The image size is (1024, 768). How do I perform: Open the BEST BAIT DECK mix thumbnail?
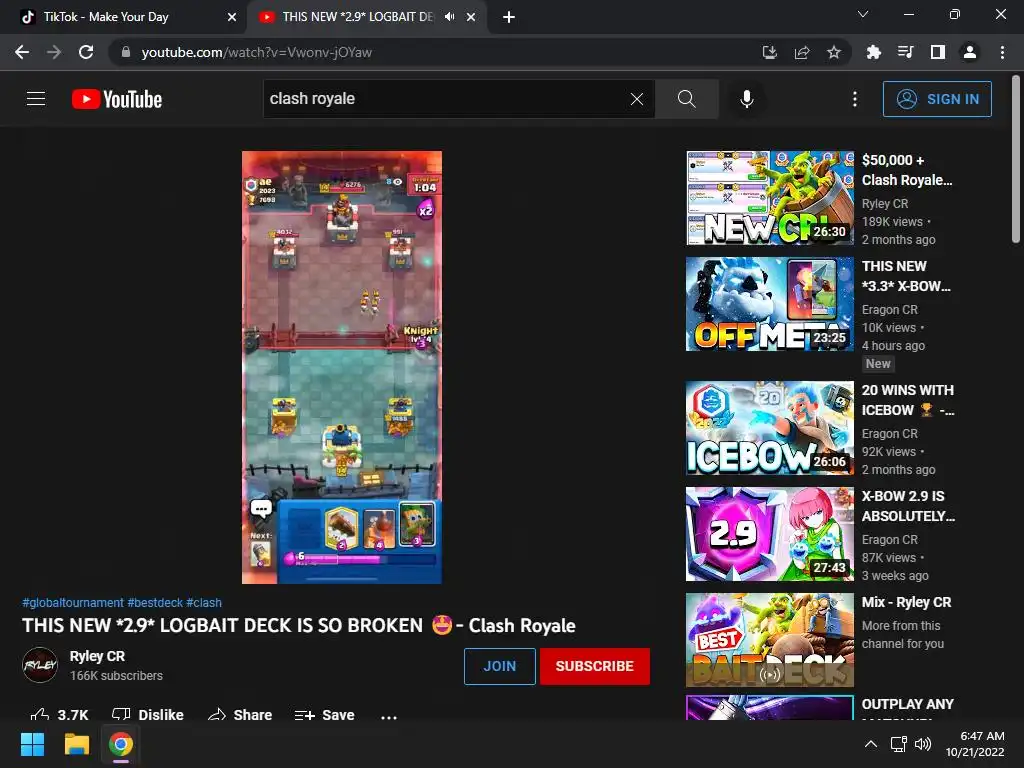770,640
